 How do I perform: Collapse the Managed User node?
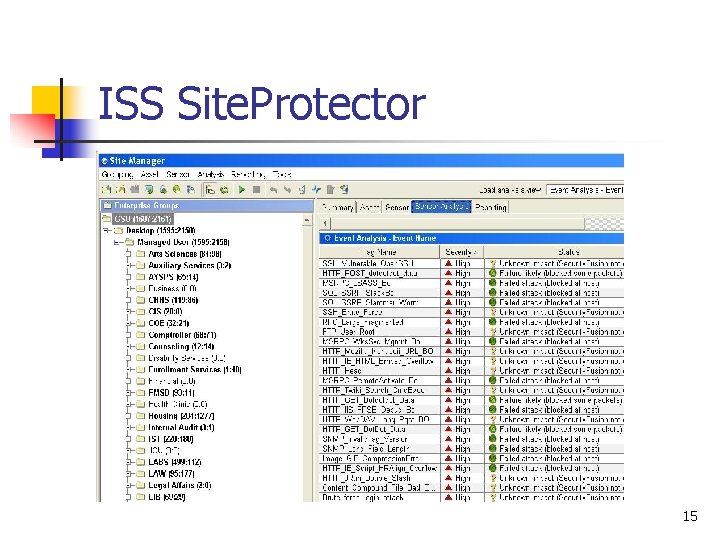click(x=118, y=242)
